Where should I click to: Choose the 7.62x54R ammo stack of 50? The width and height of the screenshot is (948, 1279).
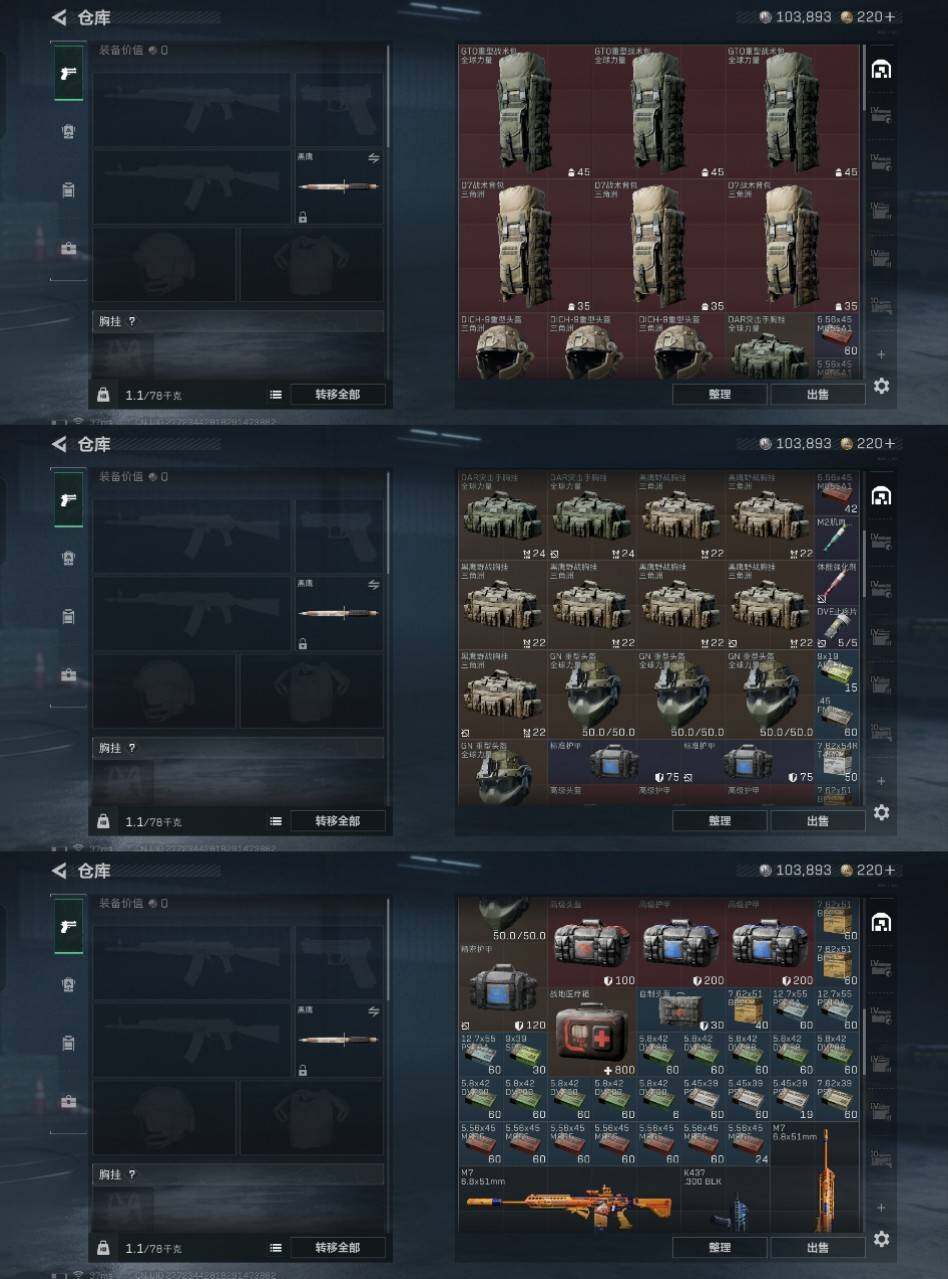(838, 762)
